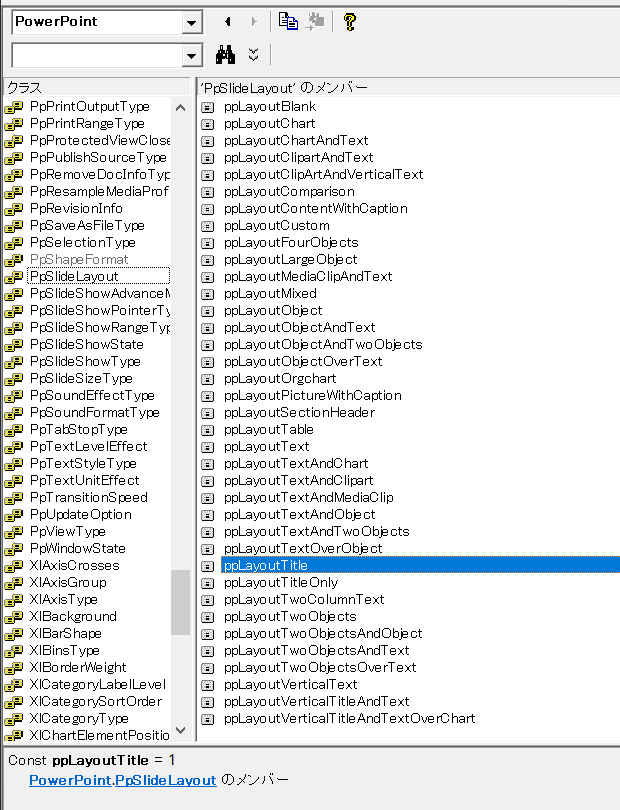Click the Copy to Clipboard icon
Image resolution: width=620 pixels, height=810 pixels.
tap(288, 22)
